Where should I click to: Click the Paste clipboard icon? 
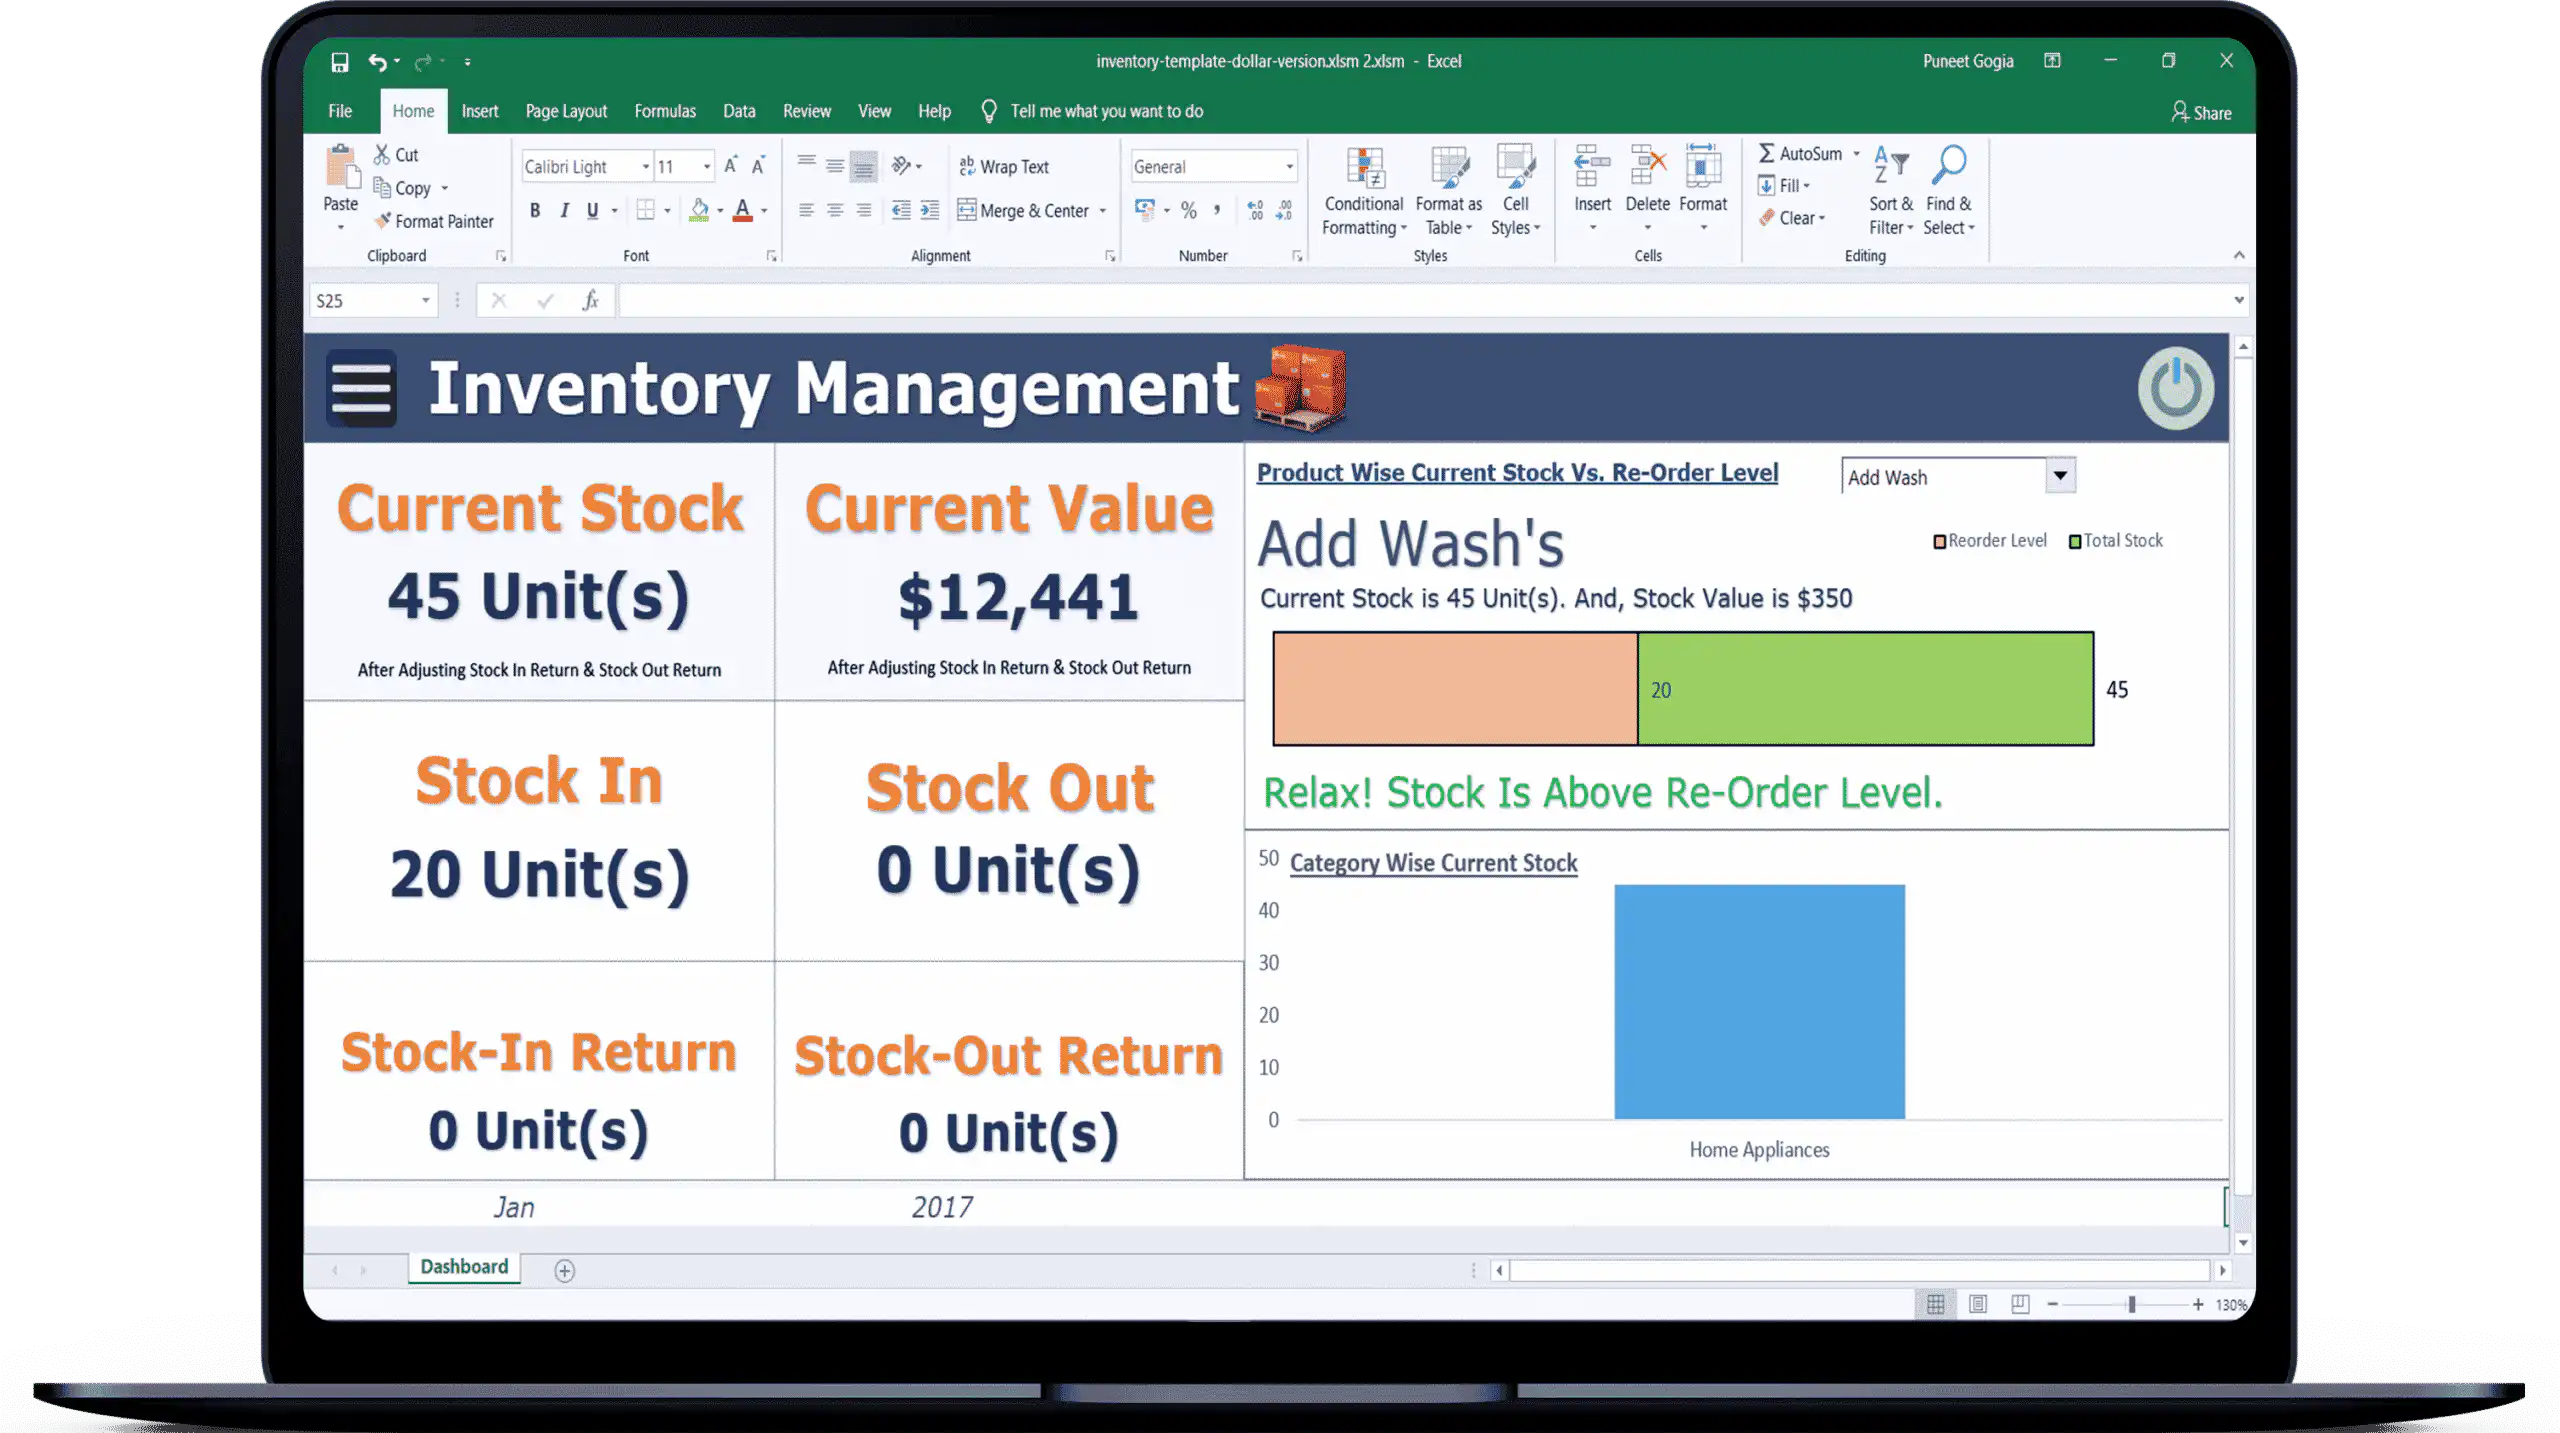click(341, 167)
